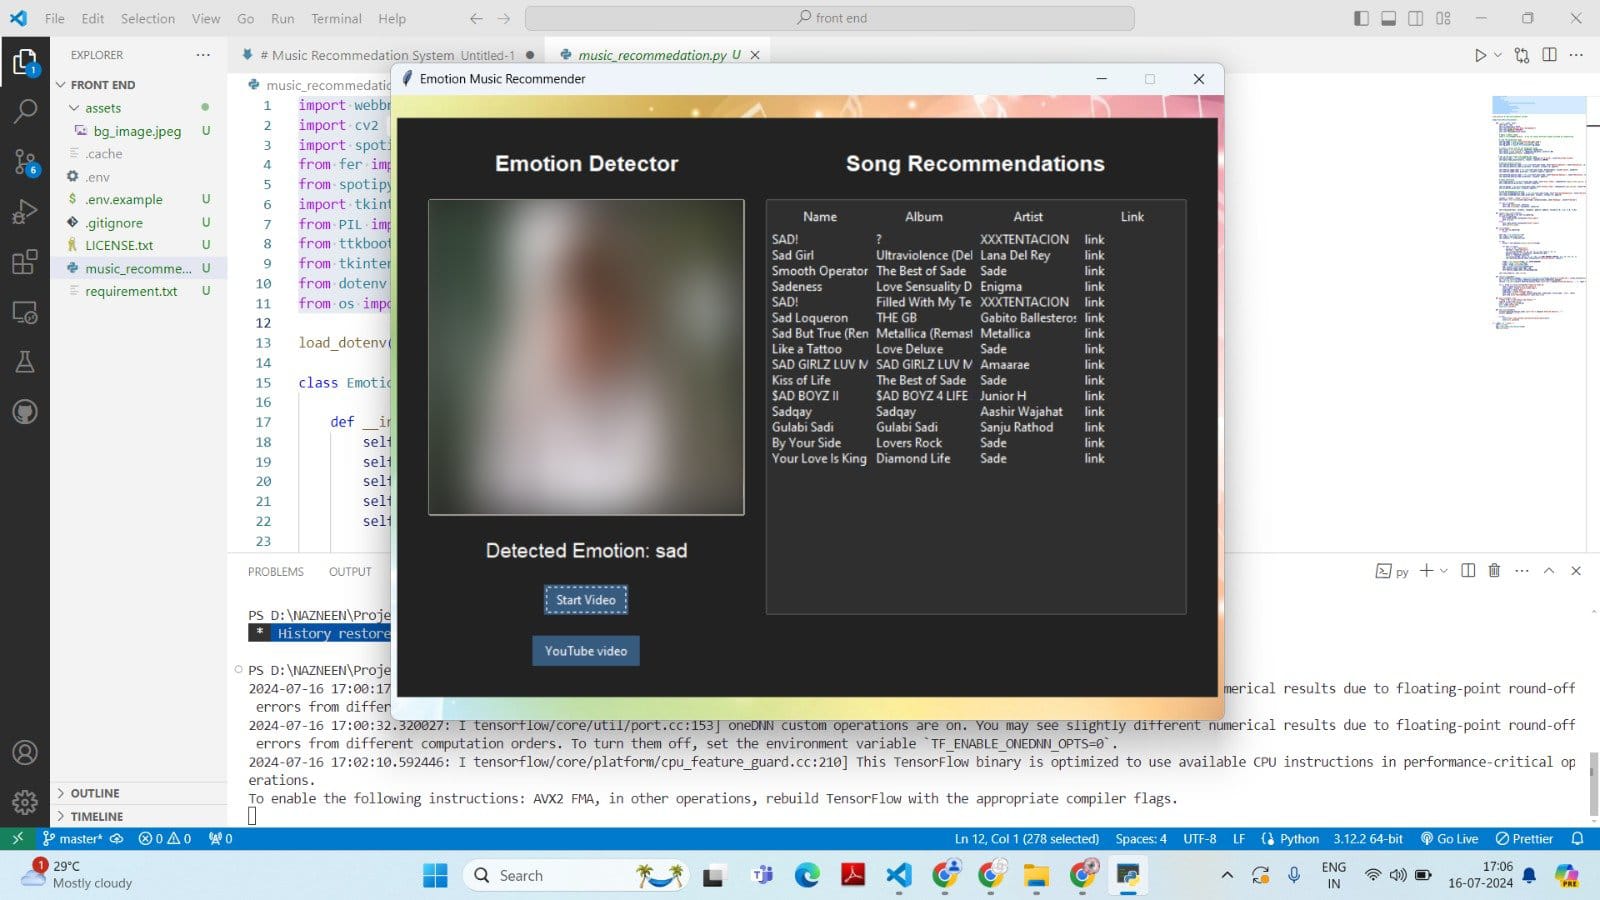Viewport: 1600px width, 900px height.
Task: Open Source Control view in activity bar
Action: pyautogui.click(x=25, y=161)
